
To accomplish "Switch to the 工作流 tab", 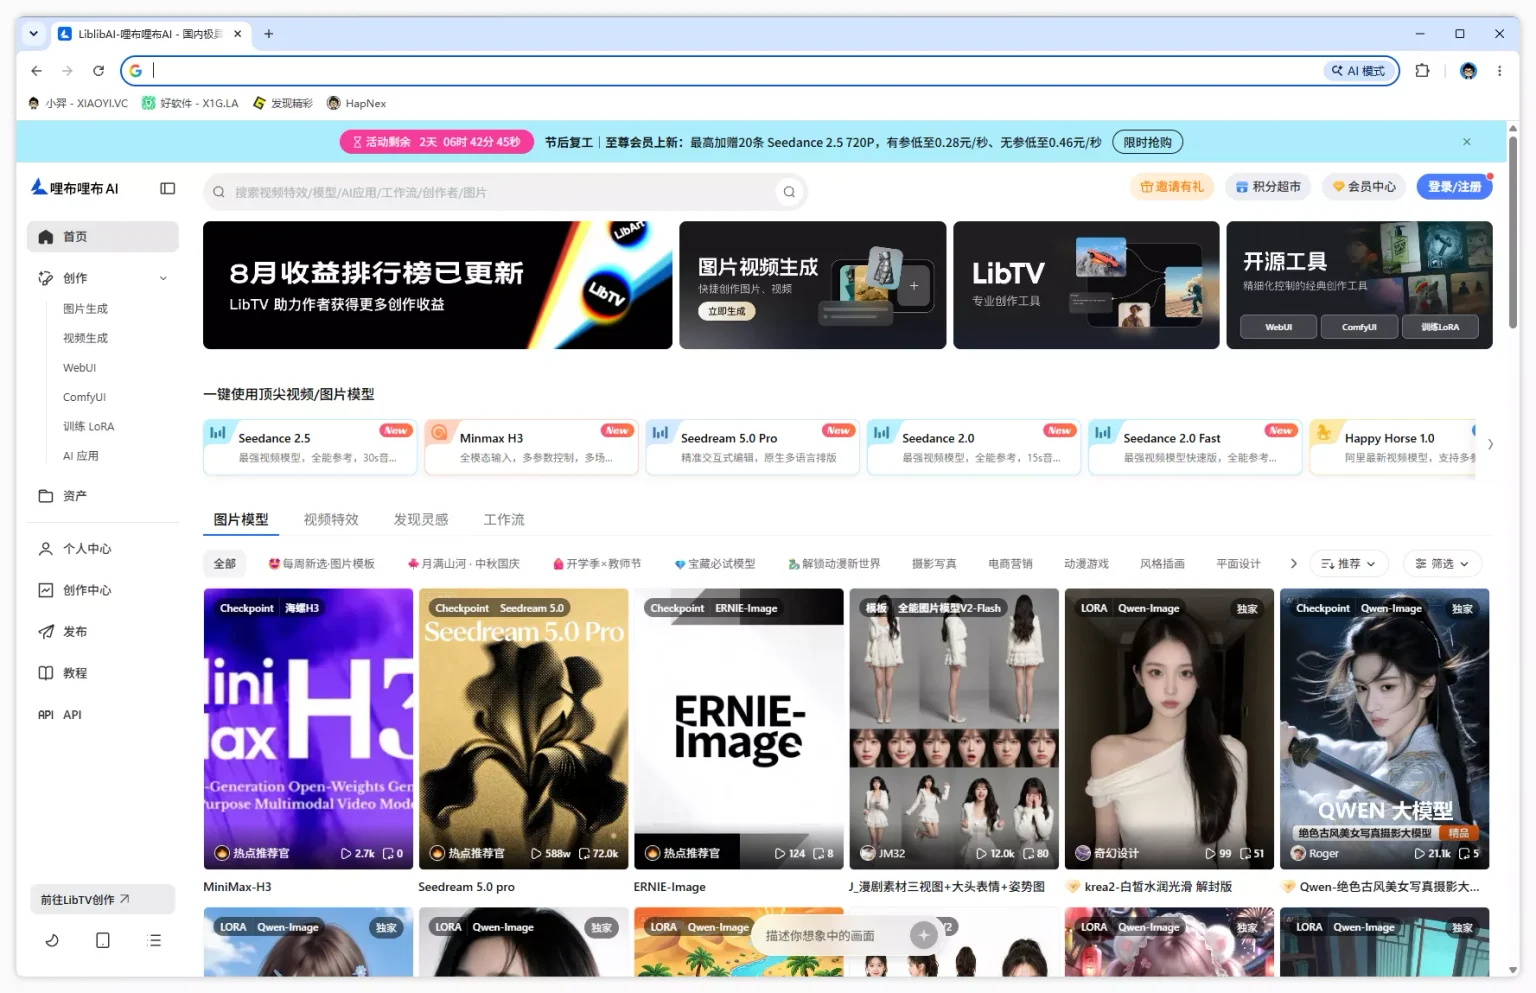I will 504,520.
